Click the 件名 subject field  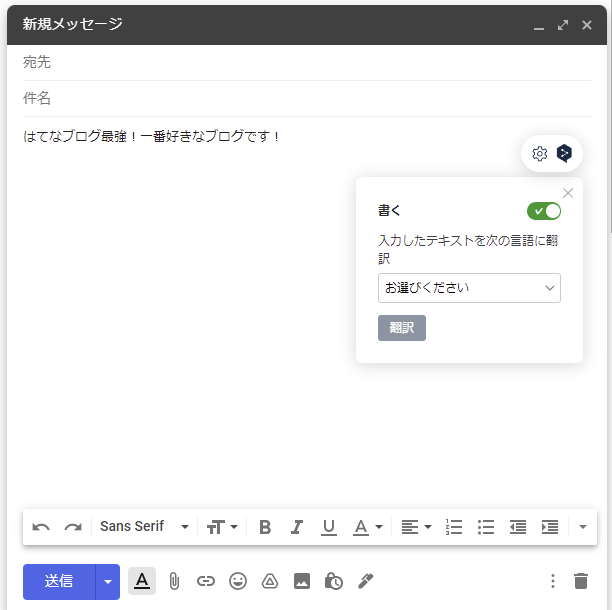tap(307, 98)
